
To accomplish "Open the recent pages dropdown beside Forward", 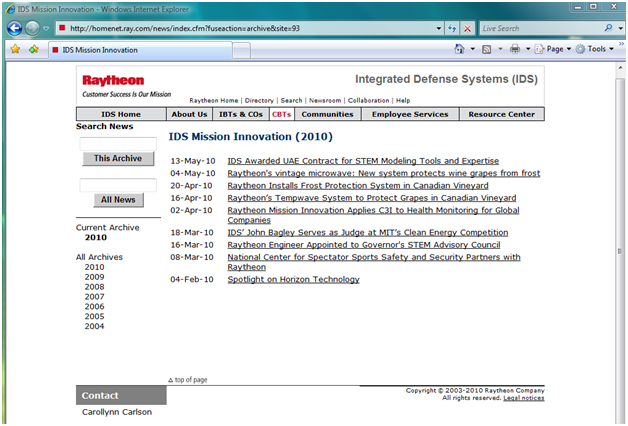I will 46,28.
